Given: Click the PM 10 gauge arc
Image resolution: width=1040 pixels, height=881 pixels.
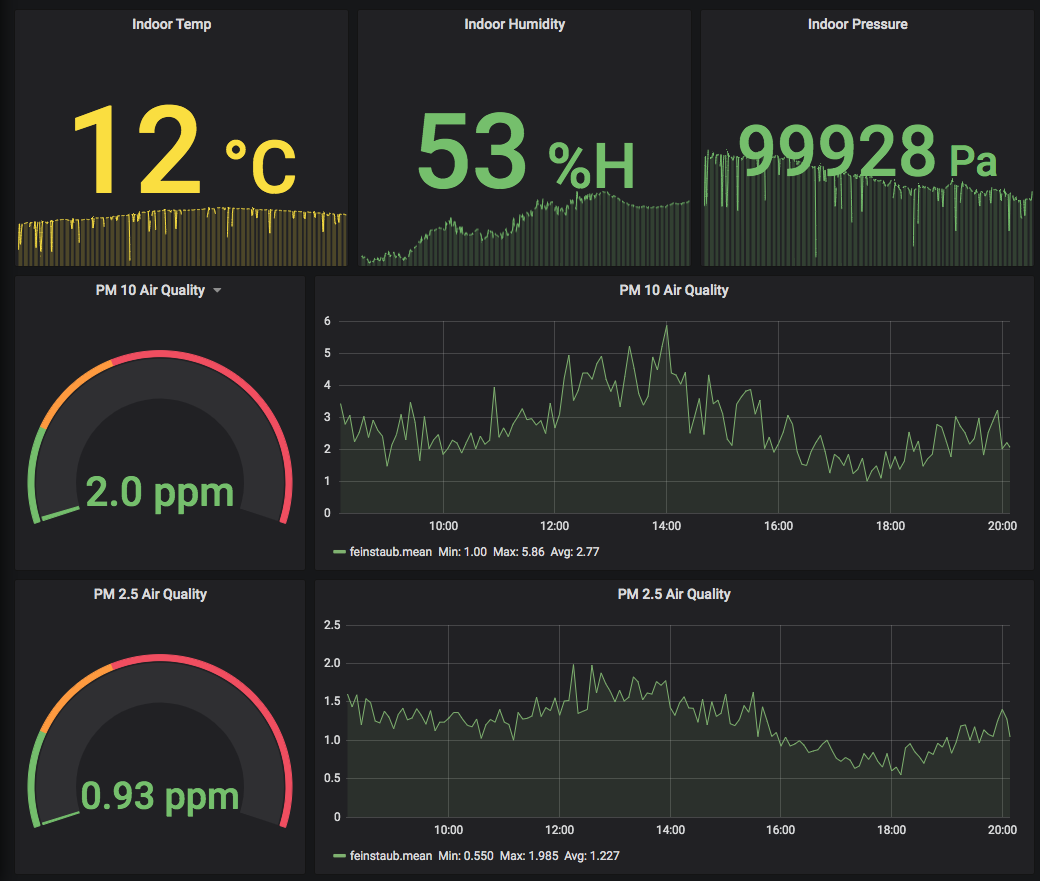Looking at the screenshot, I should (160, 438).
